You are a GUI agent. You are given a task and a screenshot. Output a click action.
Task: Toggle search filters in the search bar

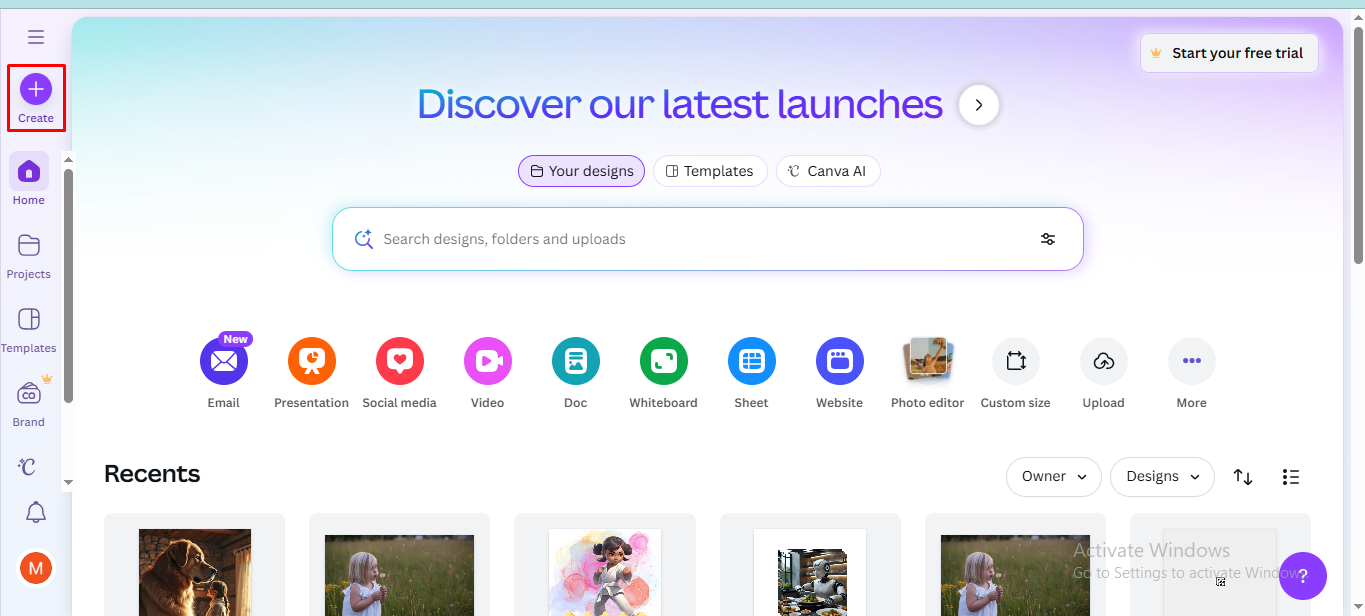(1047, 239)
